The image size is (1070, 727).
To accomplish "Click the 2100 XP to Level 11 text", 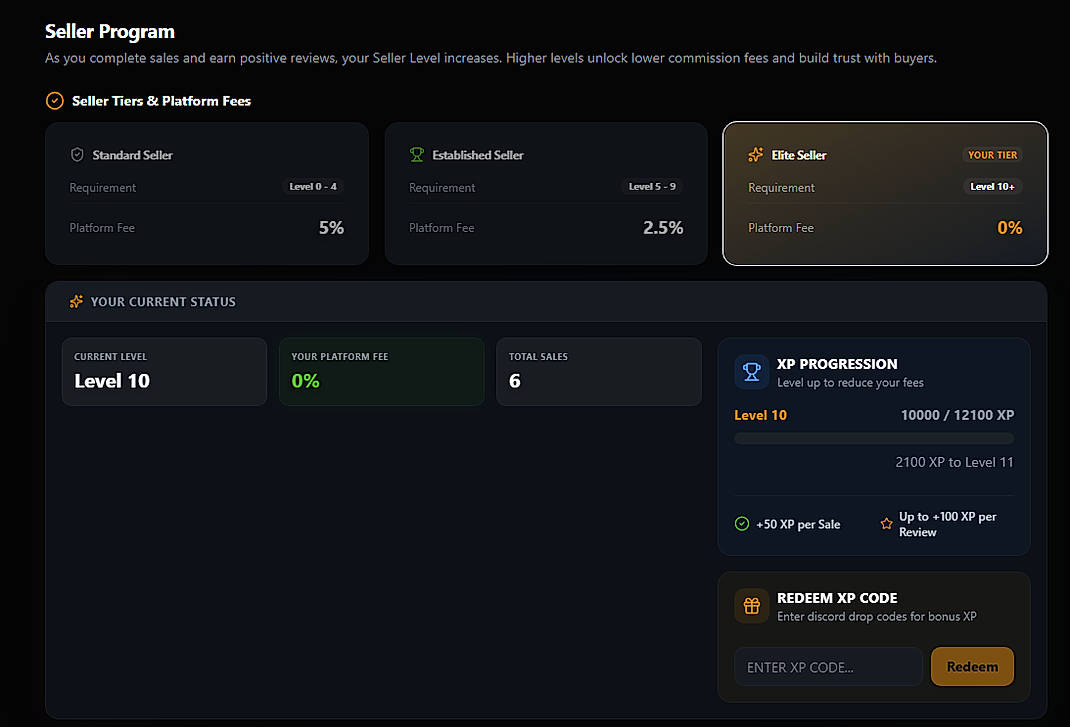I will pyautogui.click(x=954, y=462).
